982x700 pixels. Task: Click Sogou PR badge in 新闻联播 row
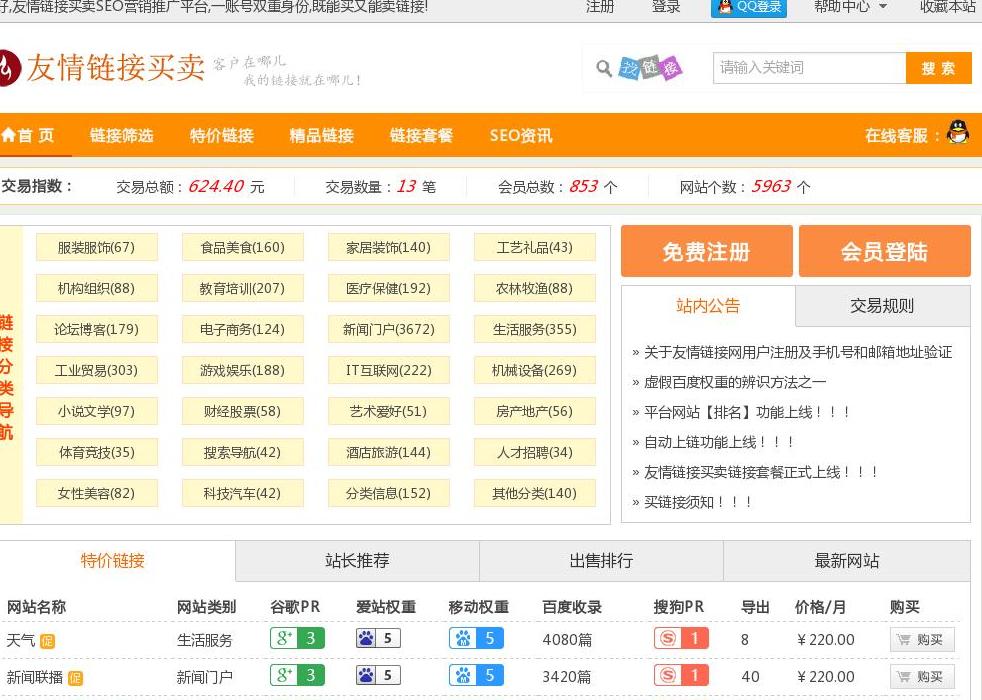point(681,675)
